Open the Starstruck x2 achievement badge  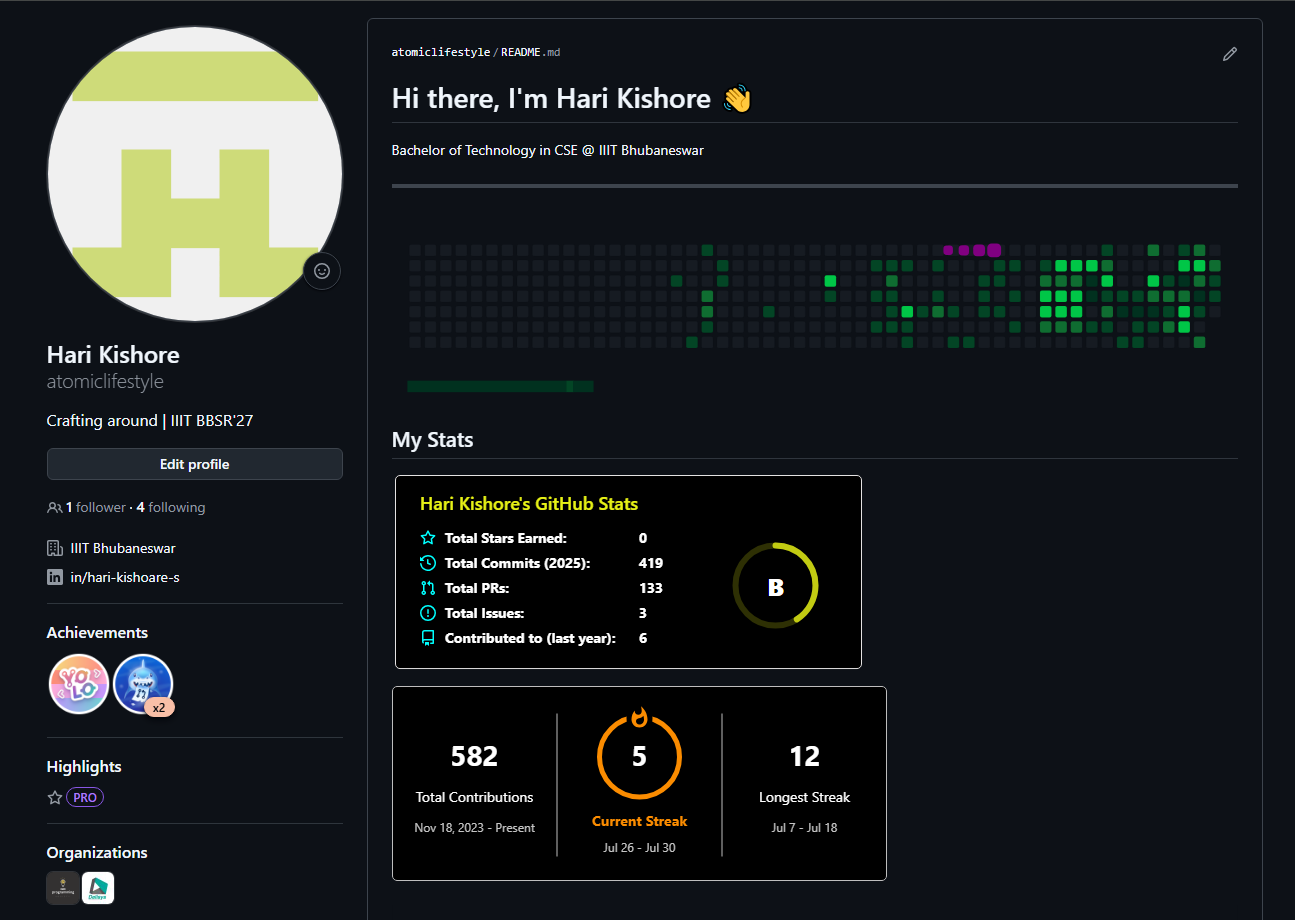[x=143, y=684]
